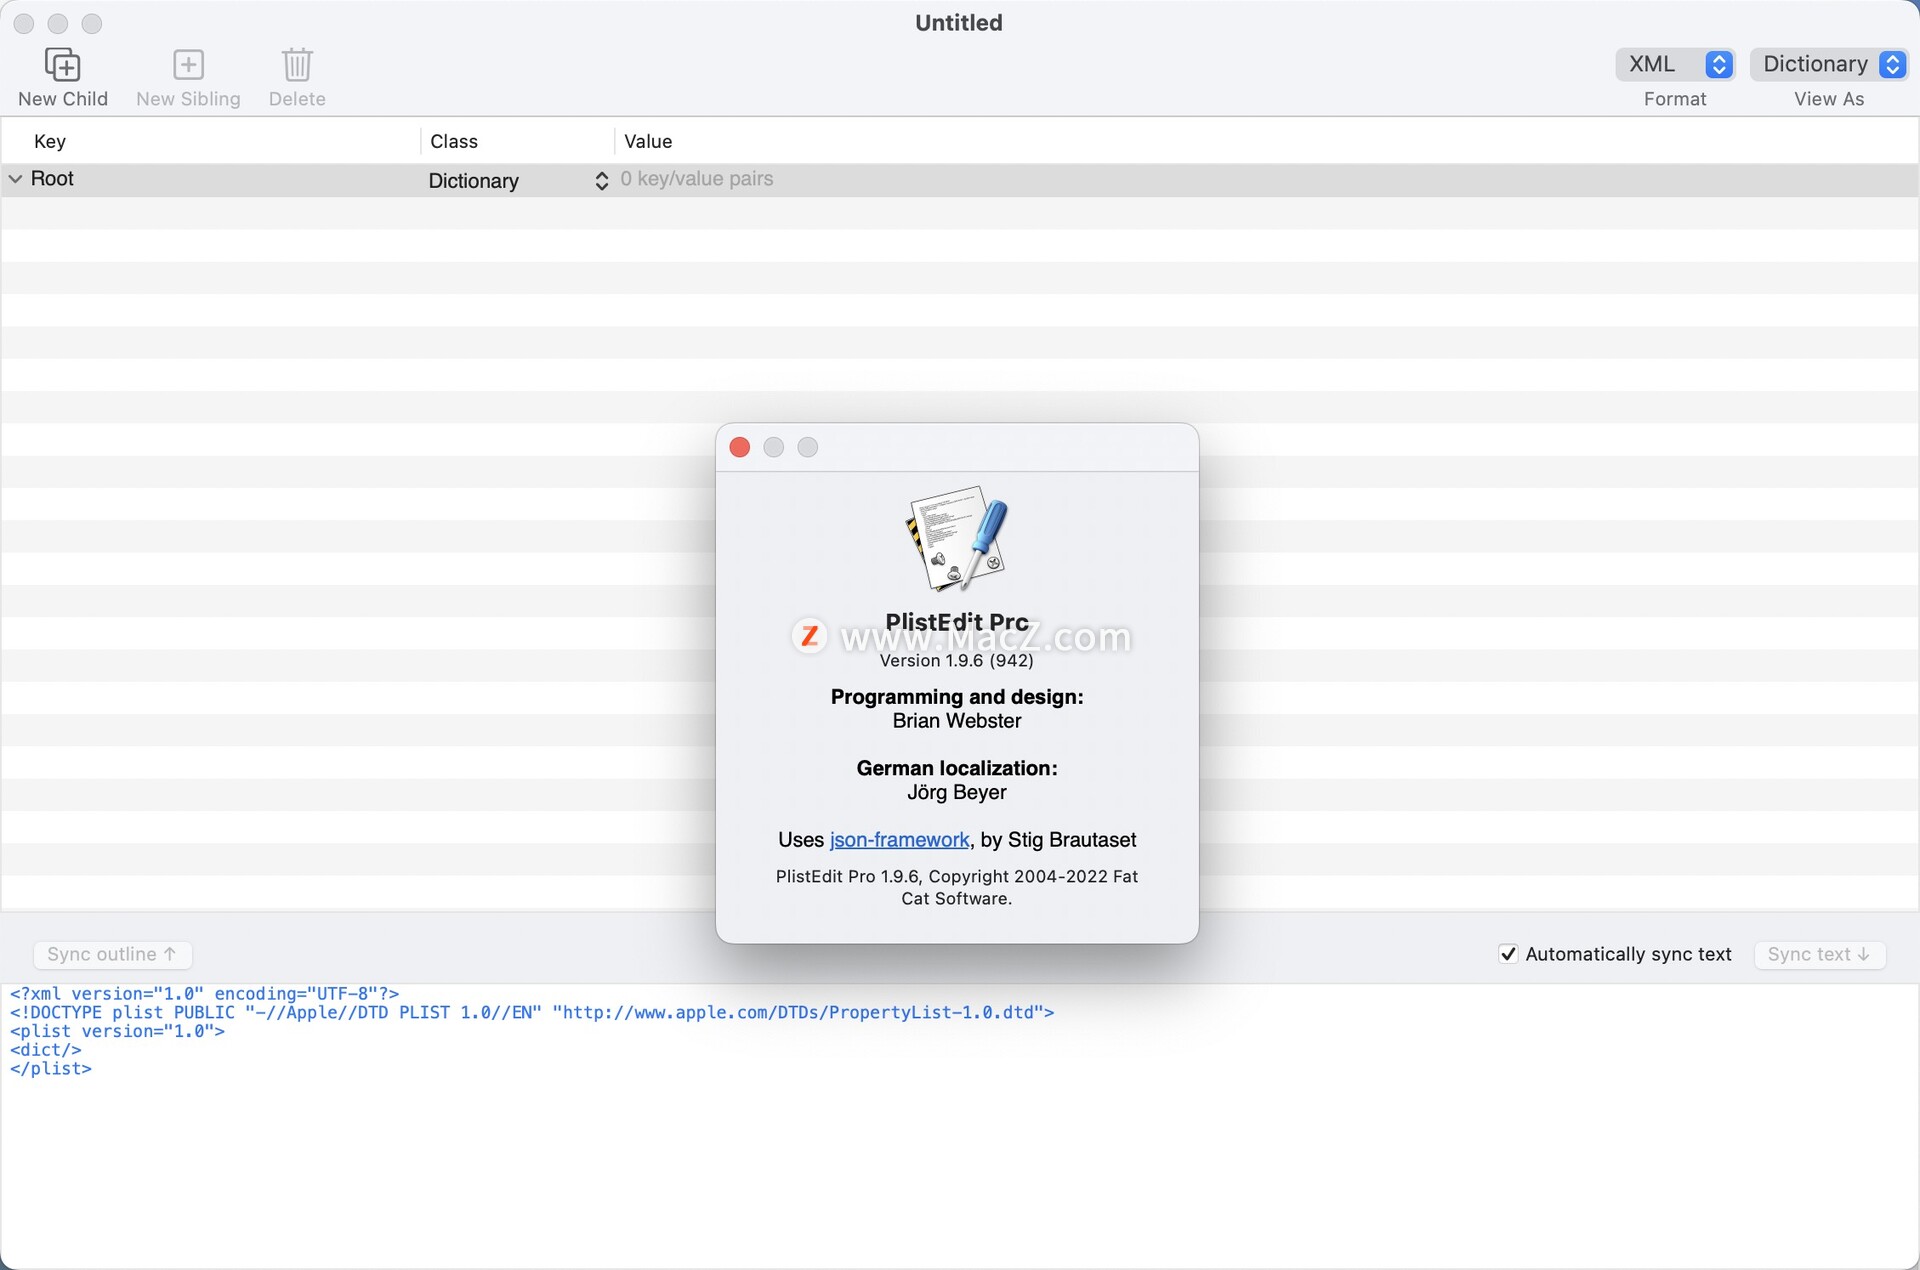Open the Dictionary View As dropdown

point(1829,64)
